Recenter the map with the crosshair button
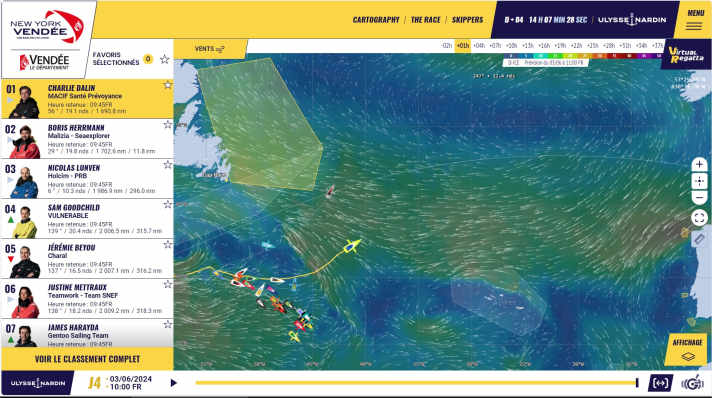 699,181
